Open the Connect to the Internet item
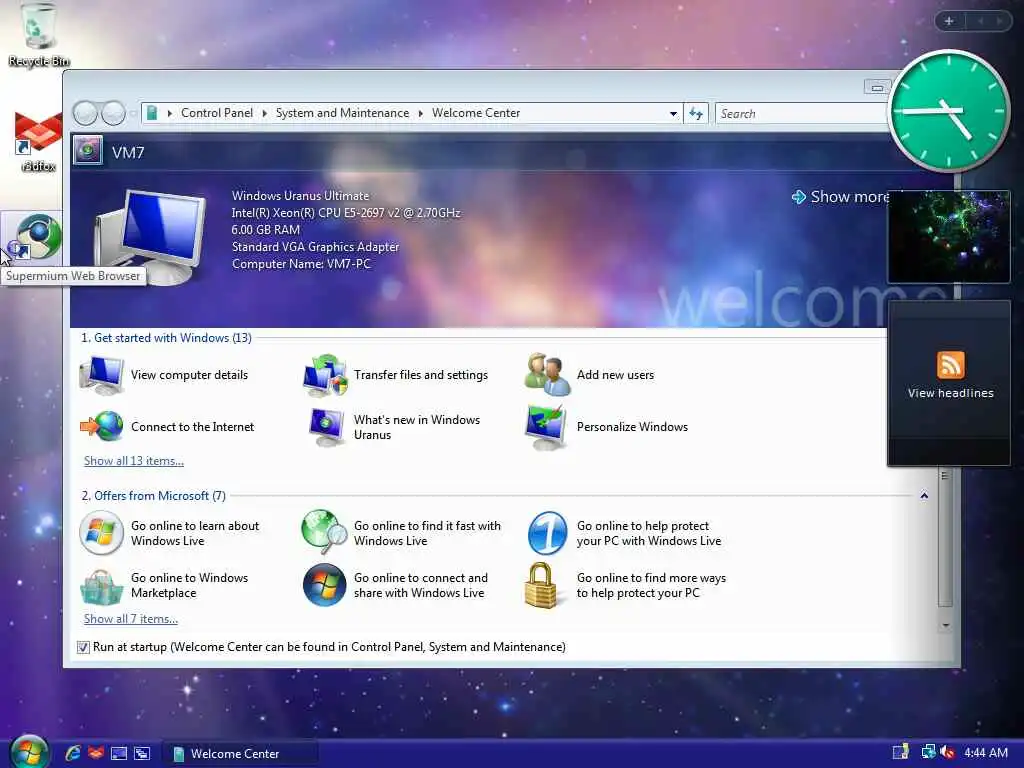The width and height of the screenshot is (1024, 768). point(167,426)
